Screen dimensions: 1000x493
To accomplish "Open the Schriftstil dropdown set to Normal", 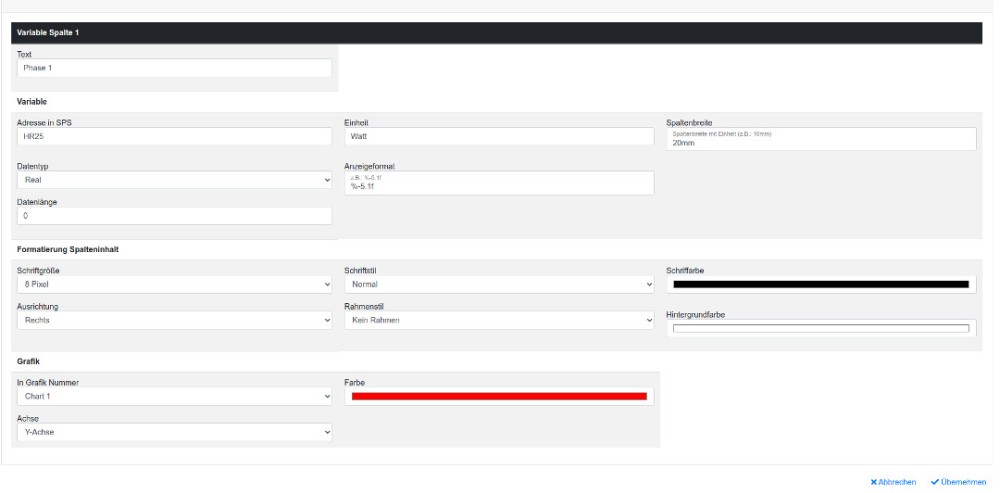I will [x=498, y=284].
